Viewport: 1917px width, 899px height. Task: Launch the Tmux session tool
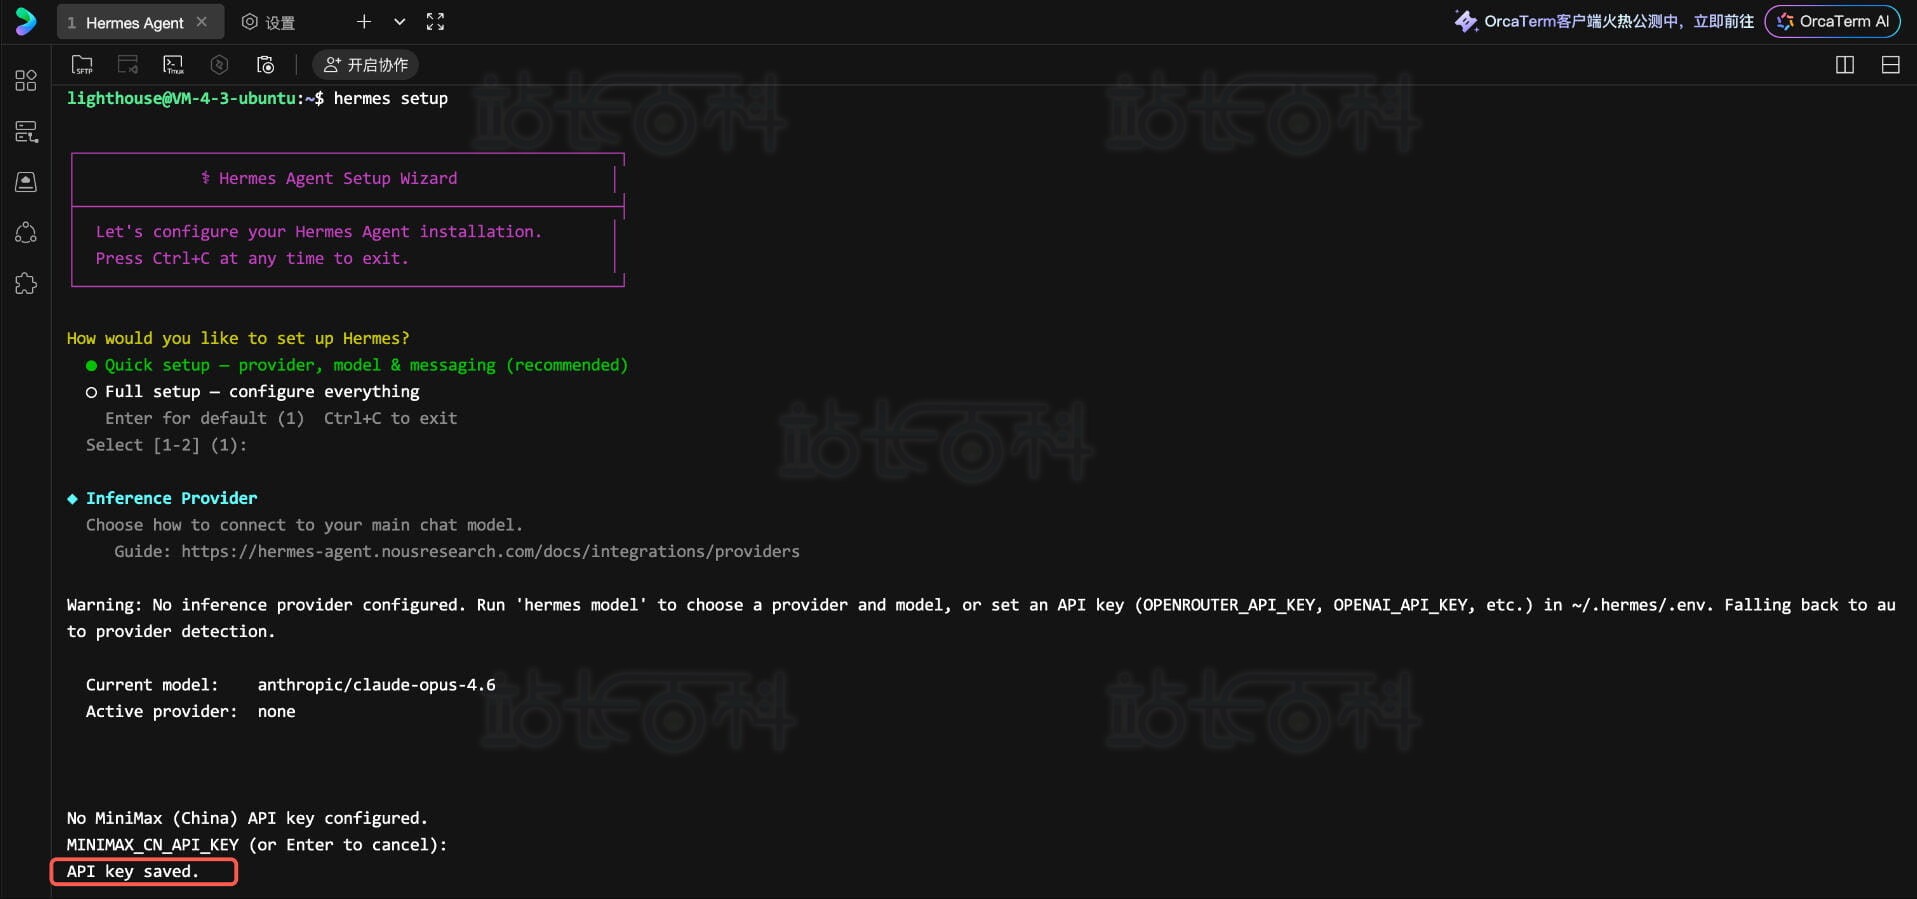click(x=173, y=65)
